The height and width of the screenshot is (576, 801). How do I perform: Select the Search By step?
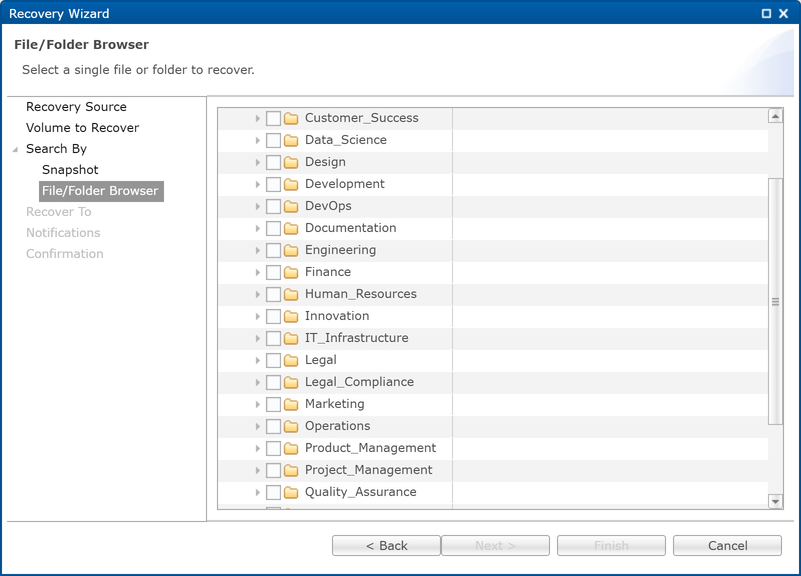click(x=56, y=149)
